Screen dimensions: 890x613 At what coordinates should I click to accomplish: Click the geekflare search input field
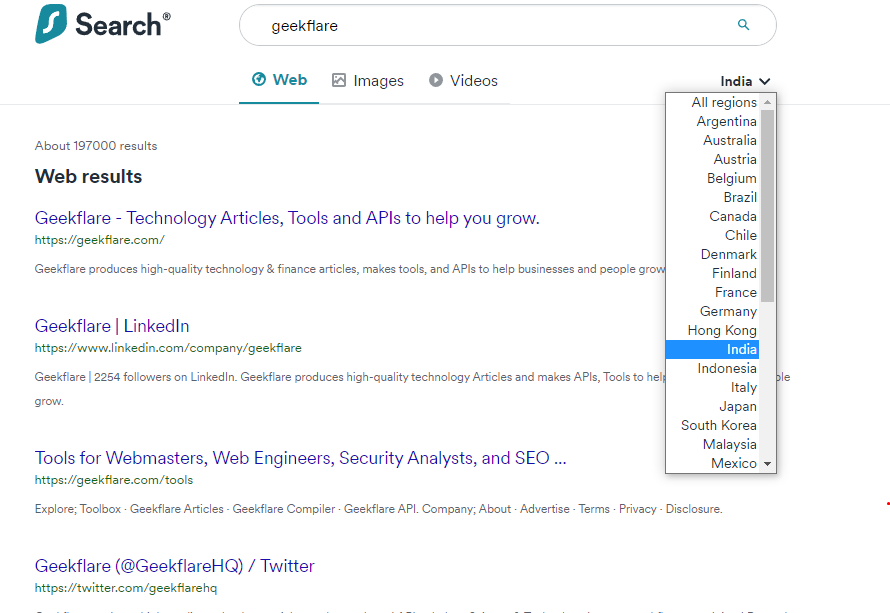[490, 26]
